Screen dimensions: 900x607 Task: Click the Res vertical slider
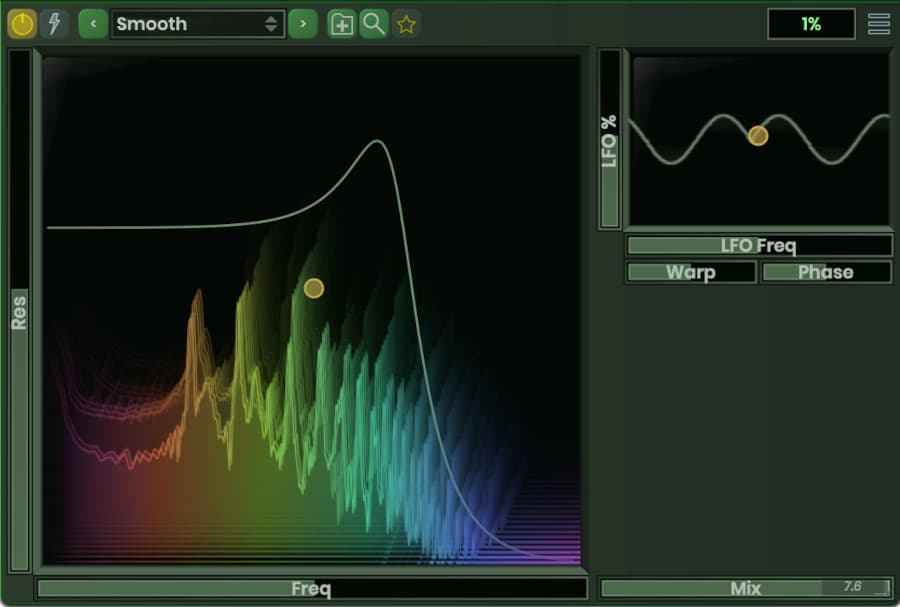point(20,310)
